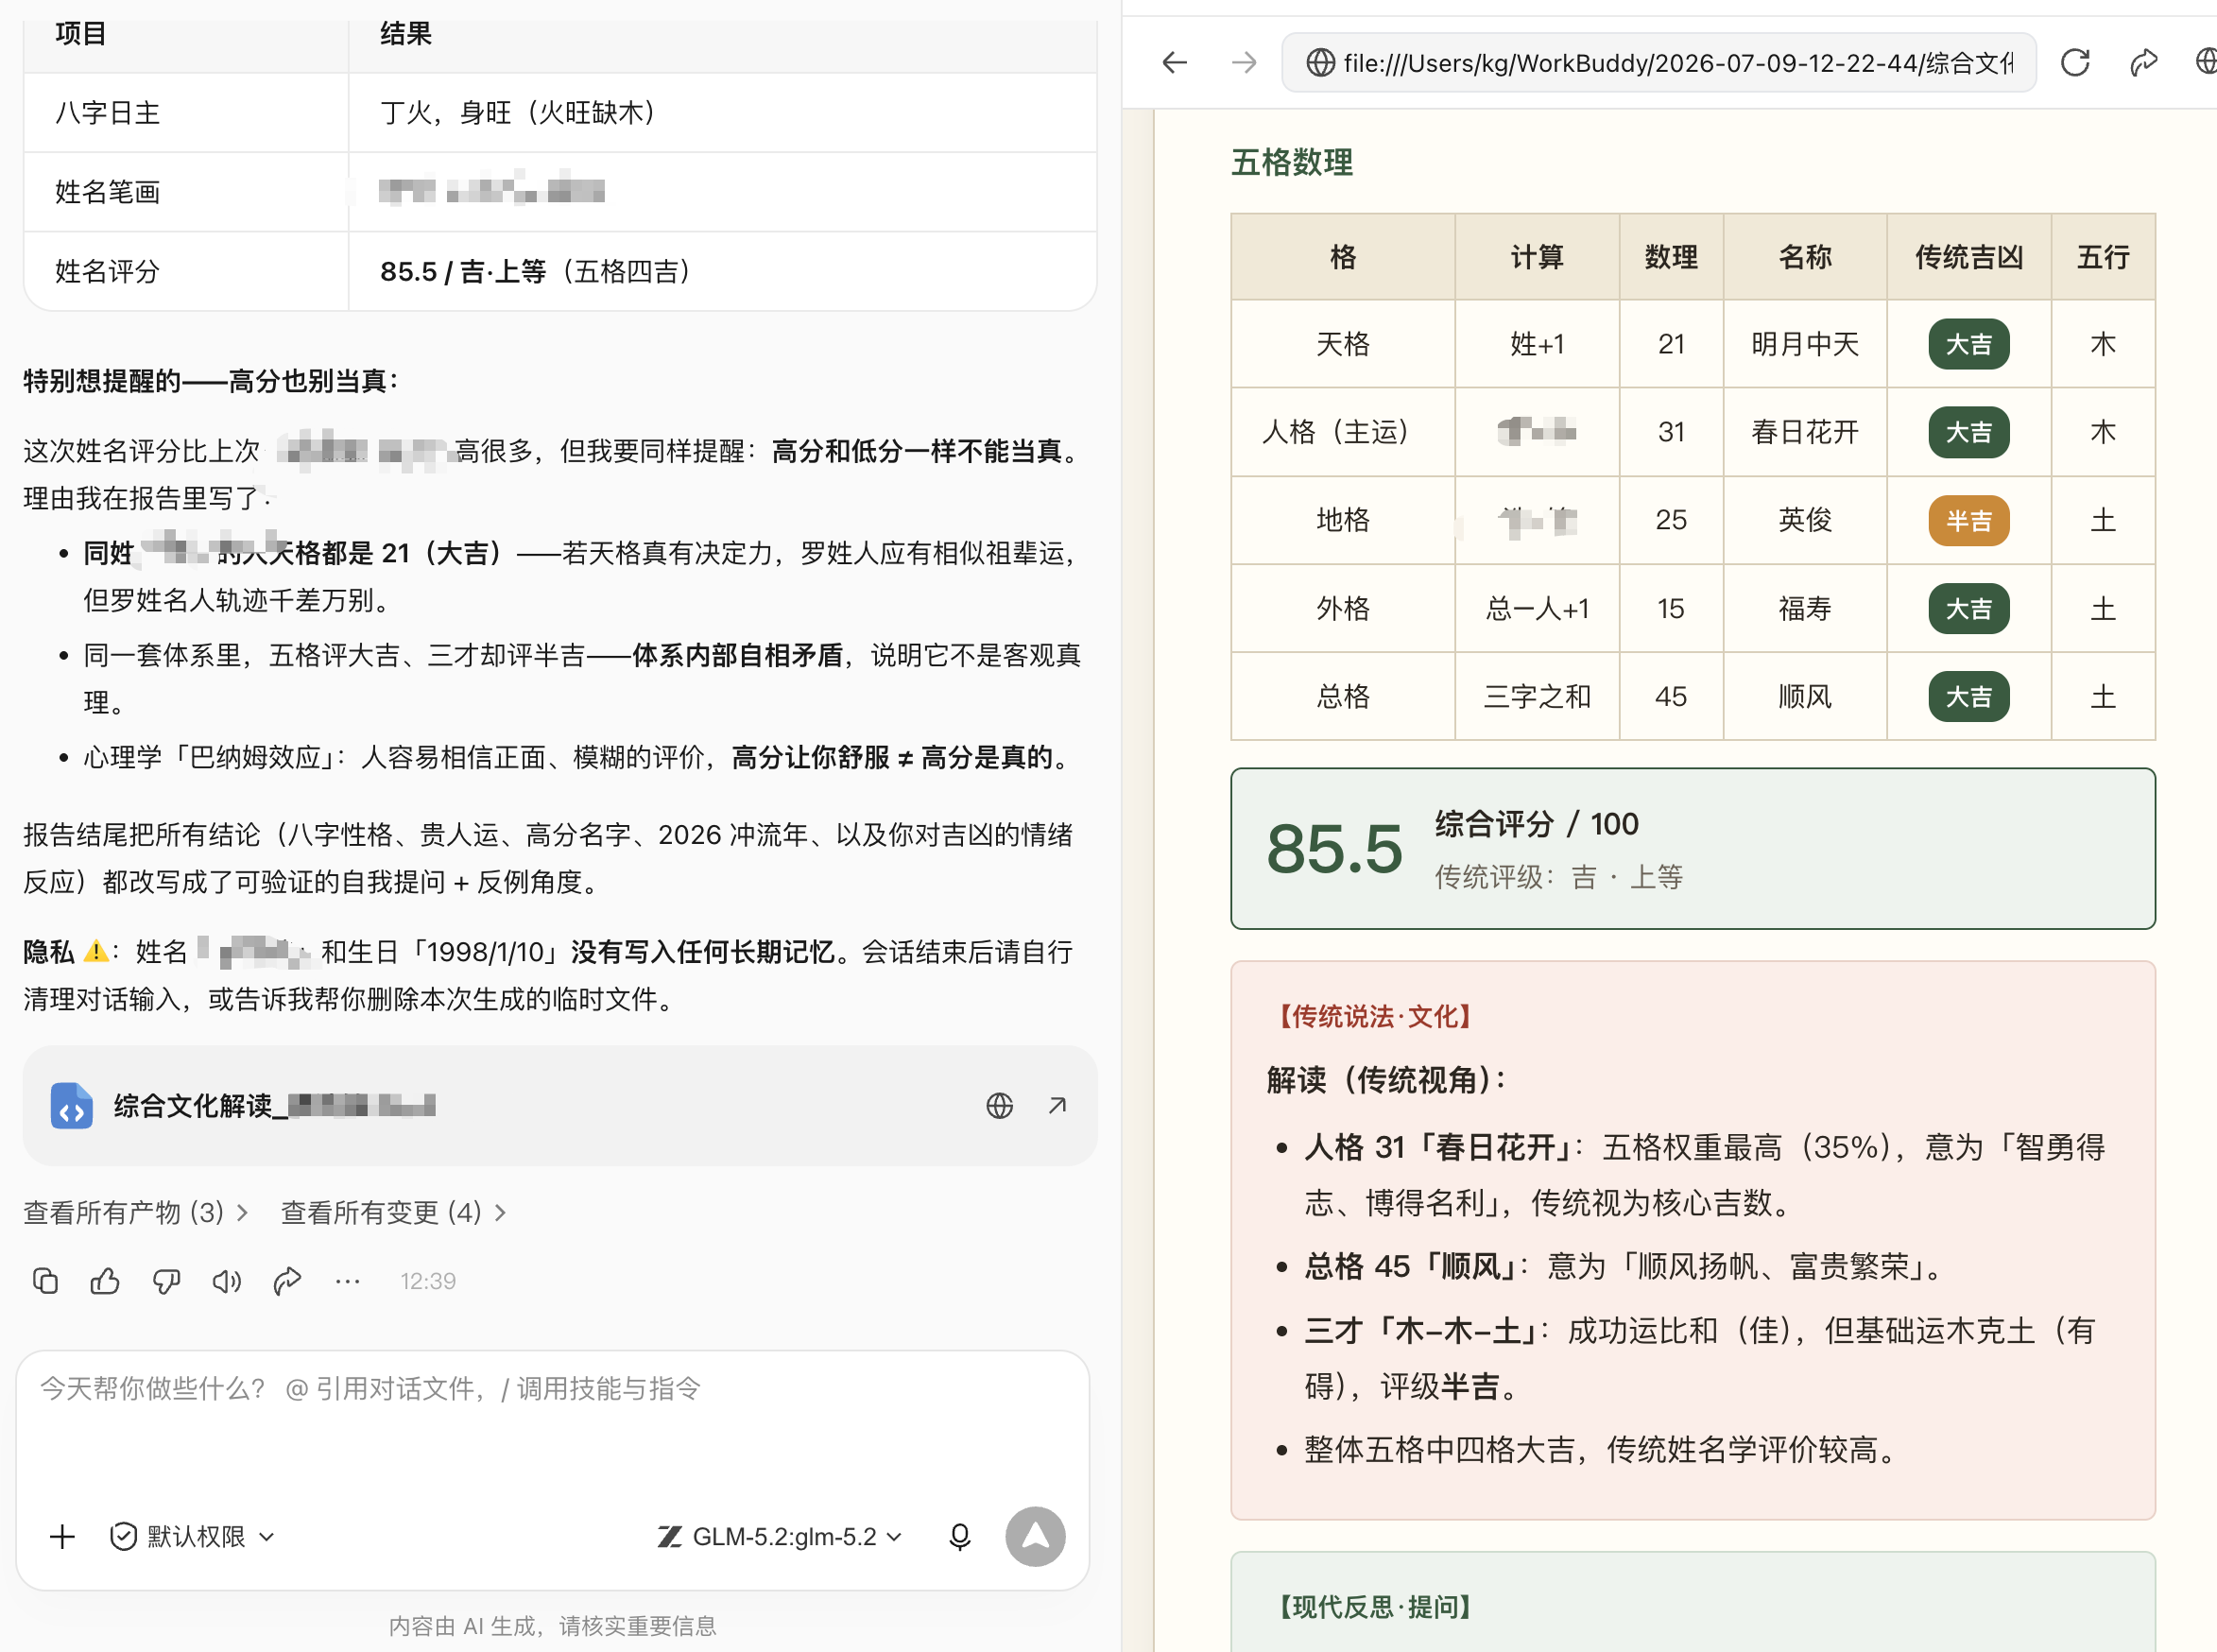This screenshot has width=2217, height=1652.
Task: Click the 明月中天 cell
Action: (1804, 344)
